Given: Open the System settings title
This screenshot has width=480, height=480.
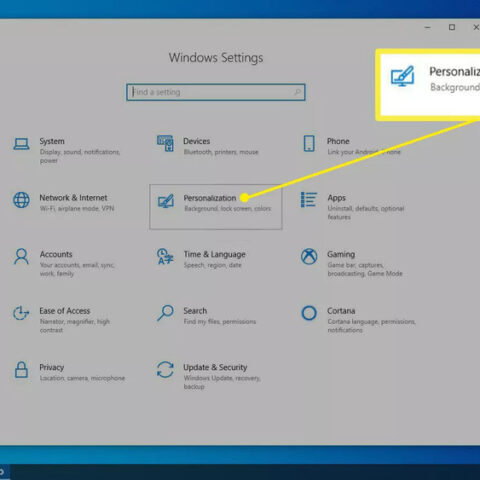Looking at the screenshot, I should [52, 141].
